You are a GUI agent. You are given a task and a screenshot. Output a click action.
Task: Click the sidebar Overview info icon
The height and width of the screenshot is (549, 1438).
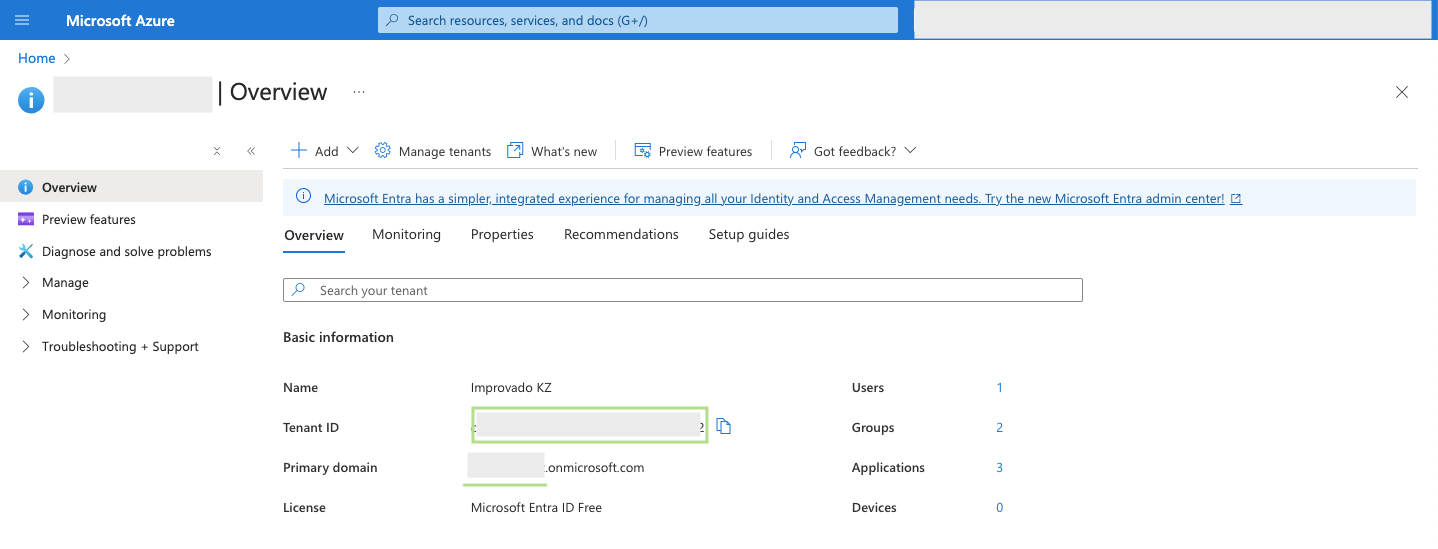tap(25, 187)
